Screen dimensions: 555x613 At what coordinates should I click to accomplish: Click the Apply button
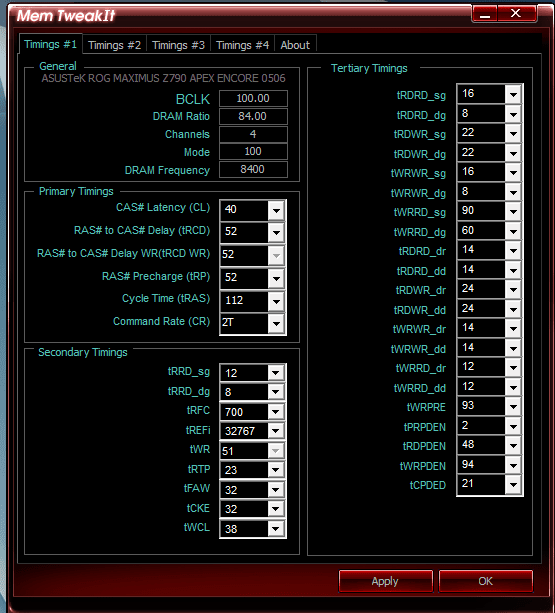(385, 581)
